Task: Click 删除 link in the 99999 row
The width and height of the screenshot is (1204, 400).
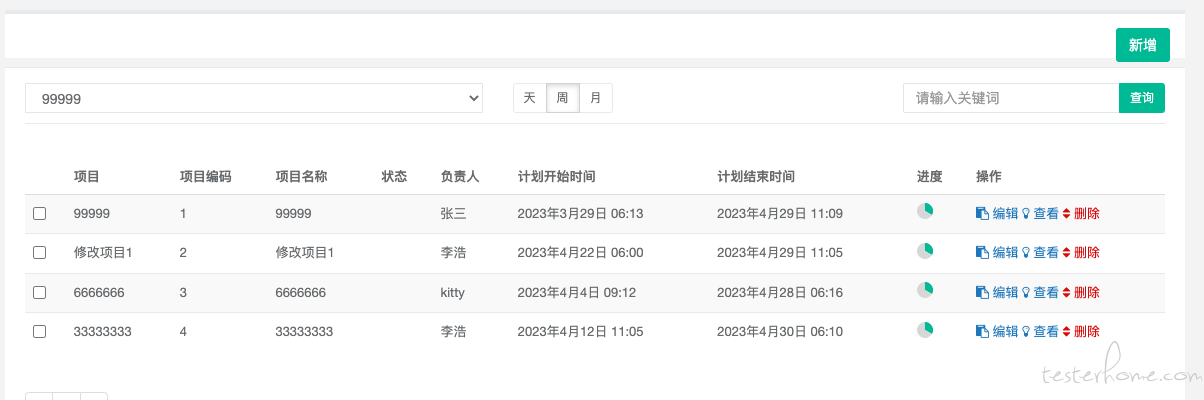Action: pos(1087,213)
